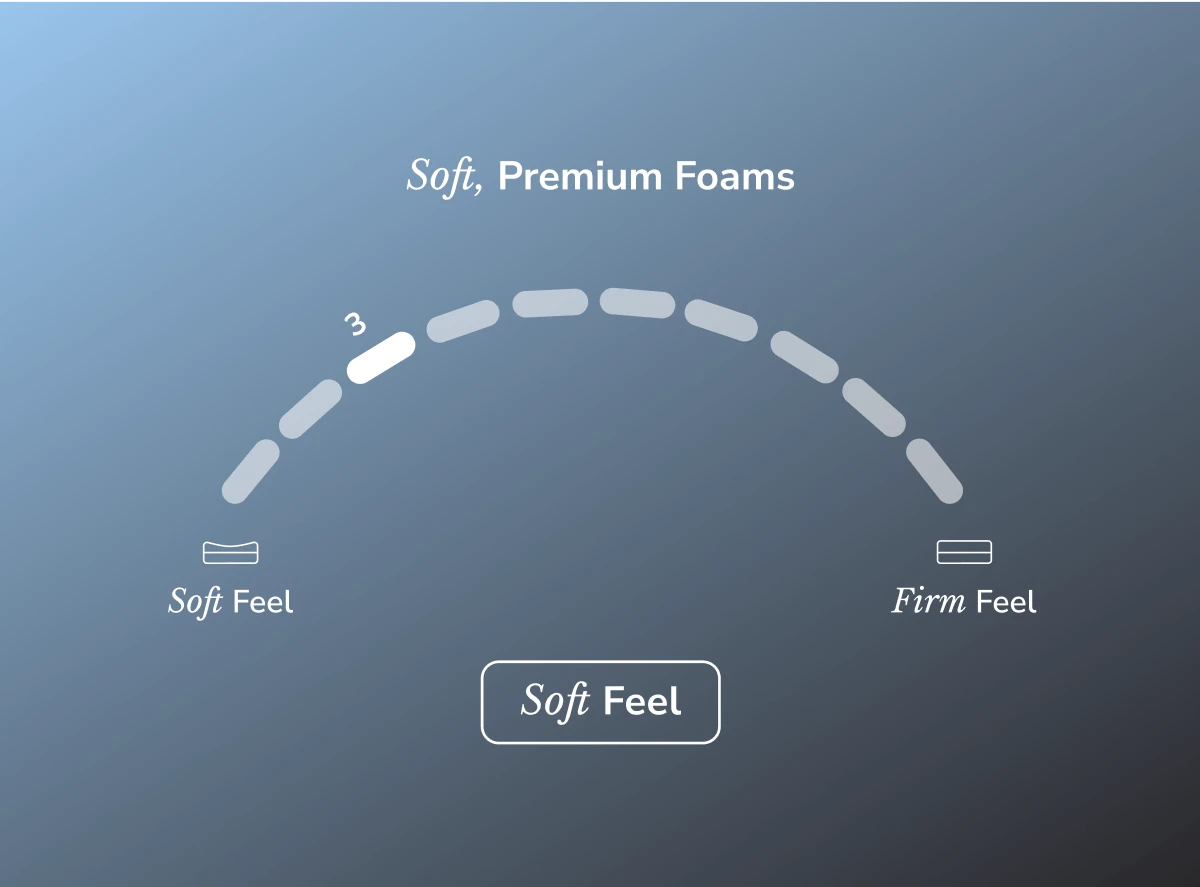Click the number 3 above the highlighted segment
The image size is (1200, 887).
[x=355, y=325]
